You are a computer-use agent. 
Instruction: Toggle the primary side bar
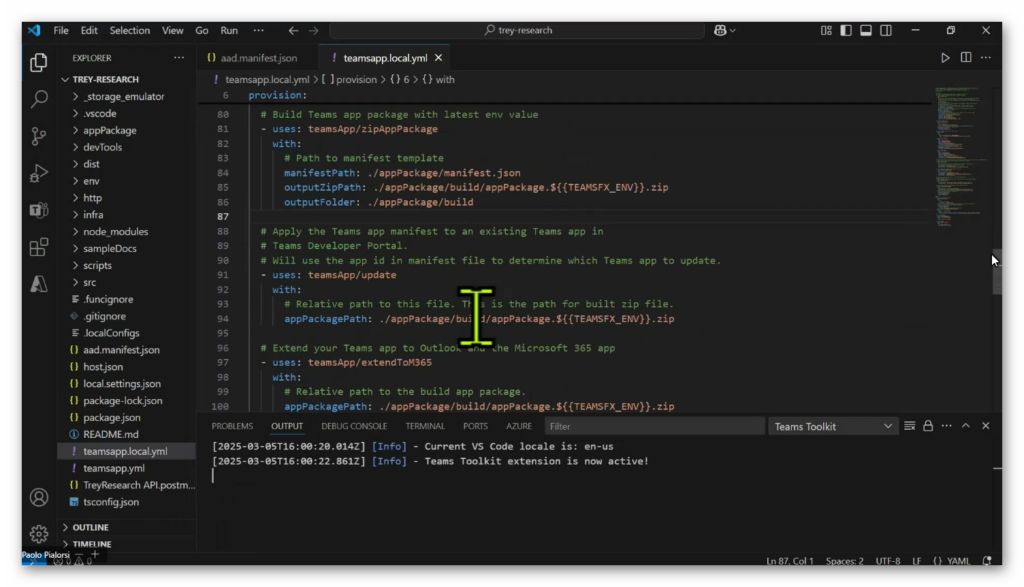pos(846,30)
